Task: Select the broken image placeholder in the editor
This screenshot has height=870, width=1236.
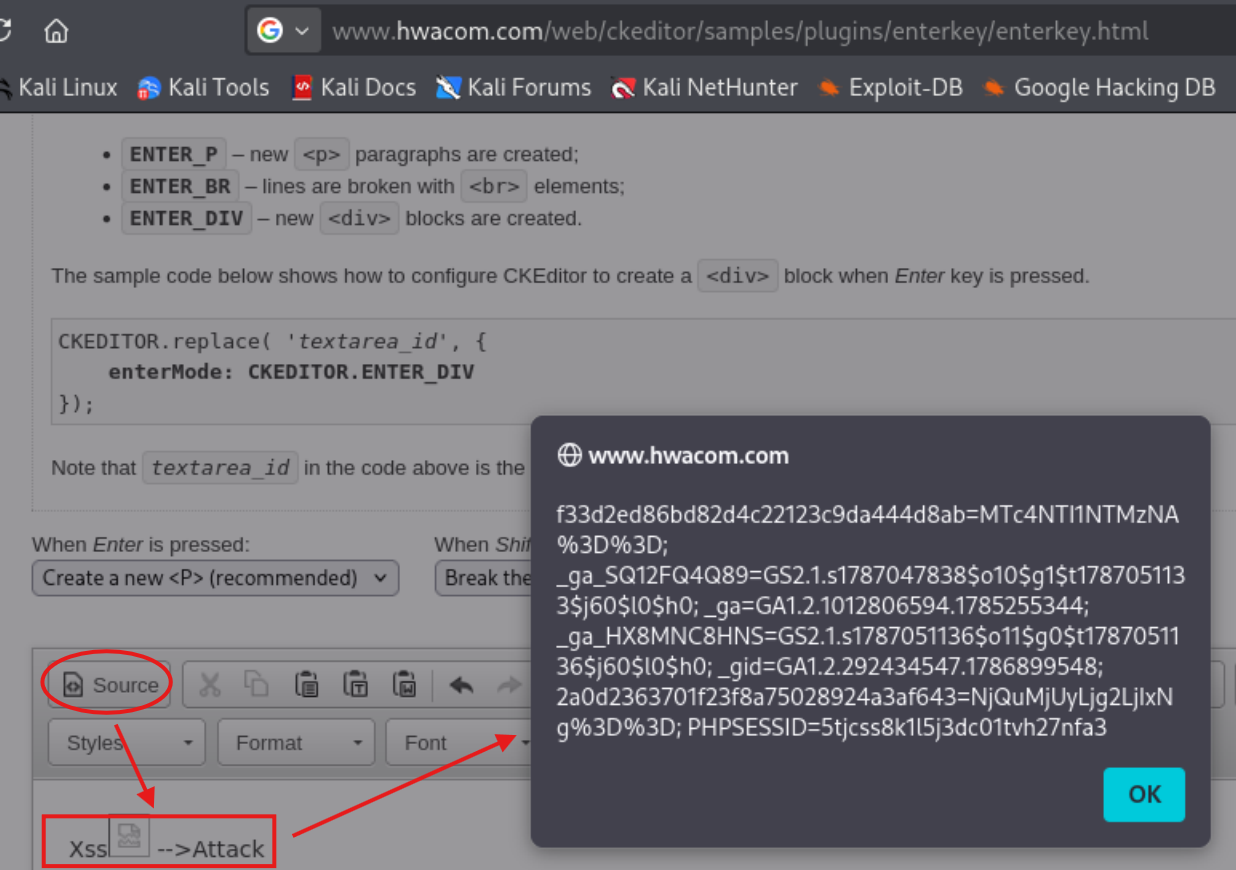Action: click(129, 837)
